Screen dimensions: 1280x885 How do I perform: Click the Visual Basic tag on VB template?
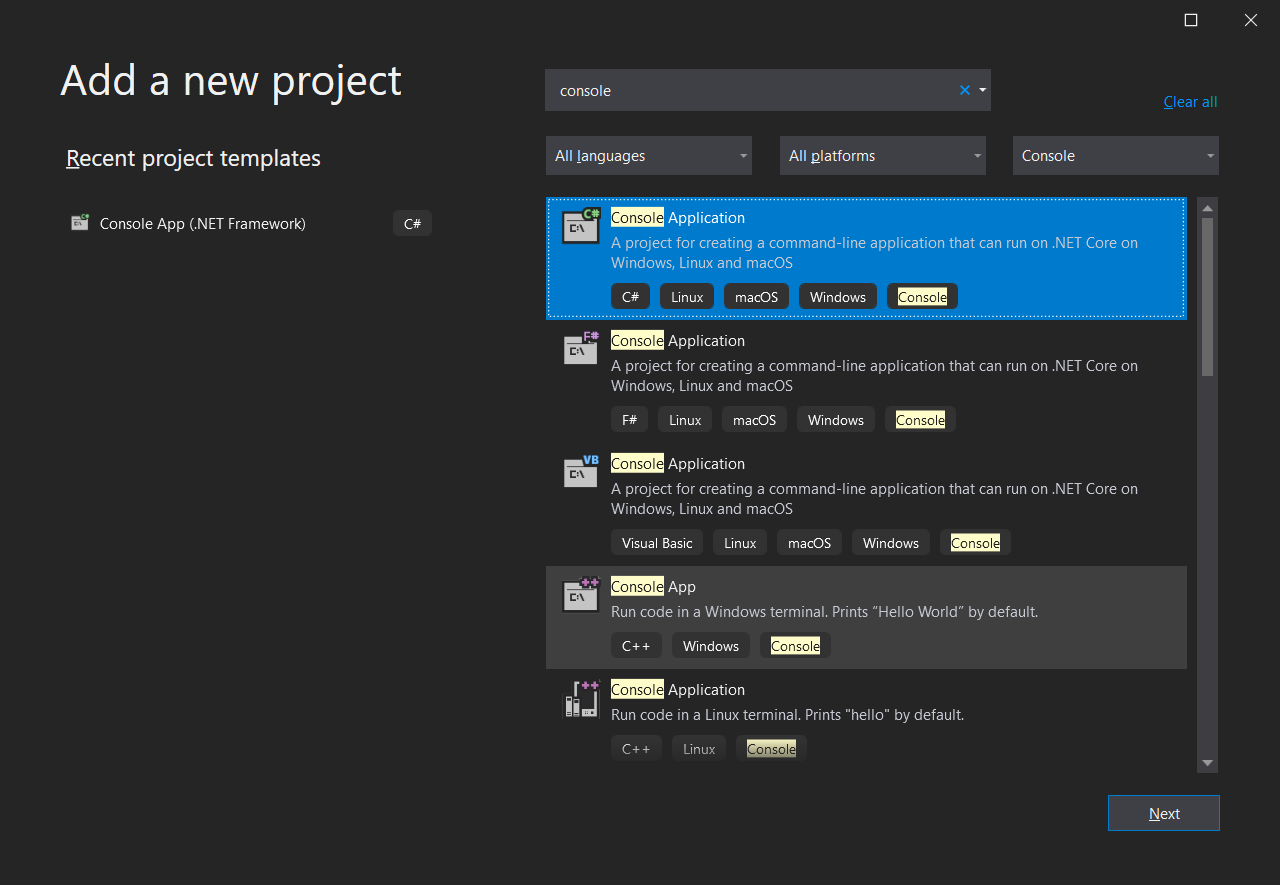tap(657, 543)
